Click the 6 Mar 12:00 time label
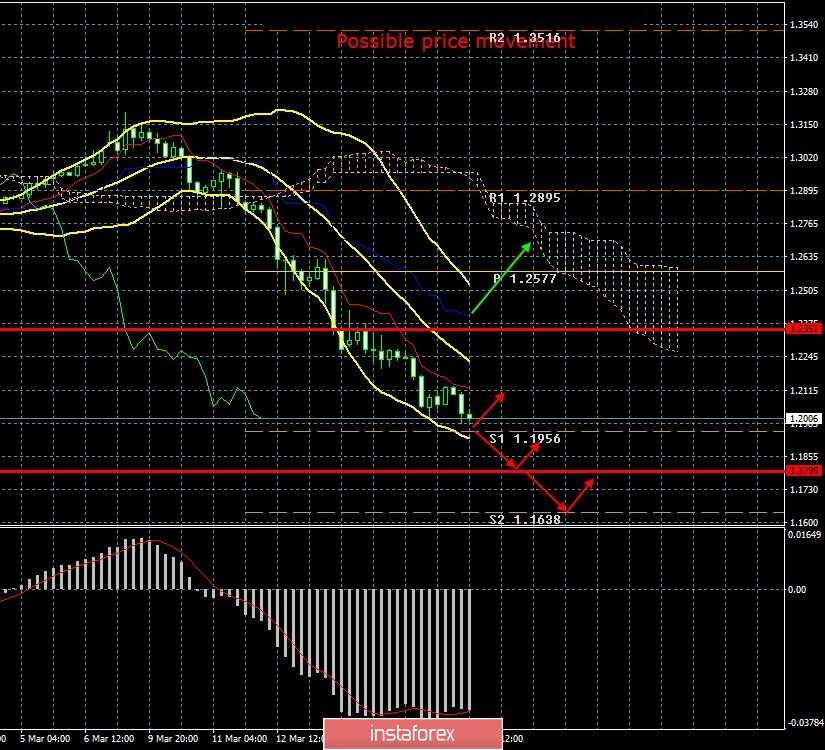Viewport: 825px width, 750px height. tap(109, 739)
